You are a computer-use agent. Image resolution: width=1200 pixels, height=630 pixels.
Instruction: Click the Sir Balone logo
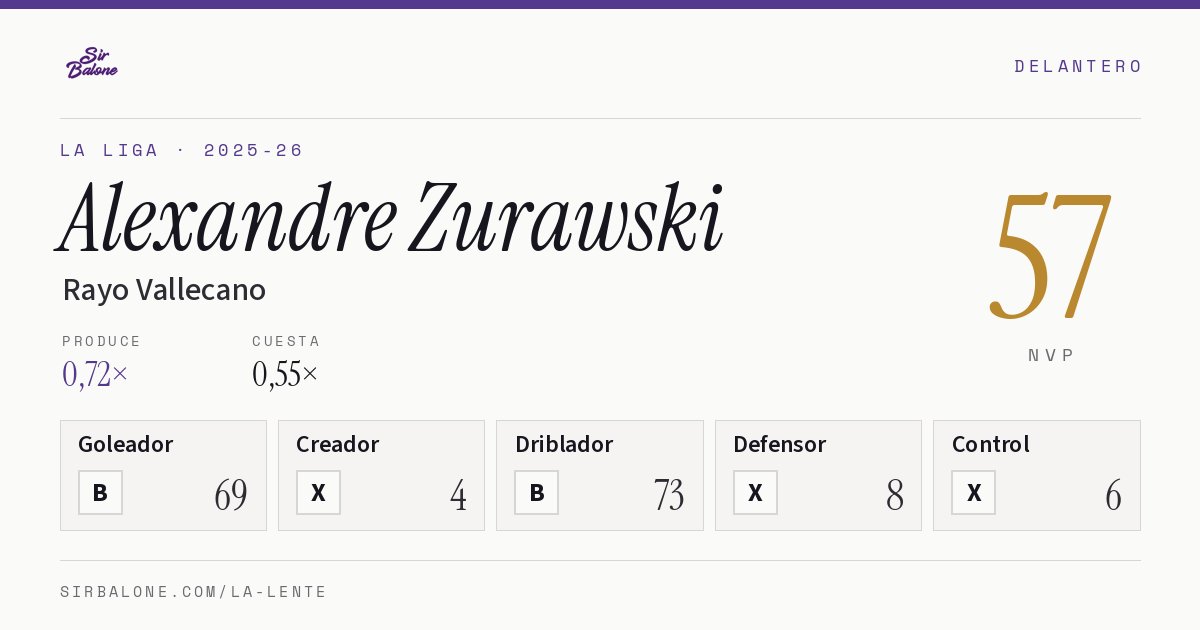pyautogui.click(x=92, y=63)
